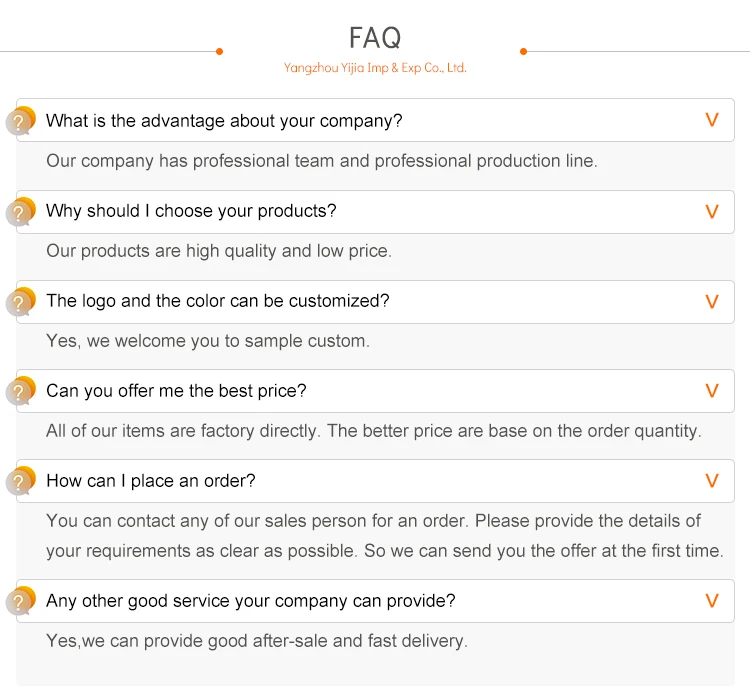The image size is (750, 698).
Task: Select 'What is the advantage about your company?' question
Action: (x=224, y=121)
